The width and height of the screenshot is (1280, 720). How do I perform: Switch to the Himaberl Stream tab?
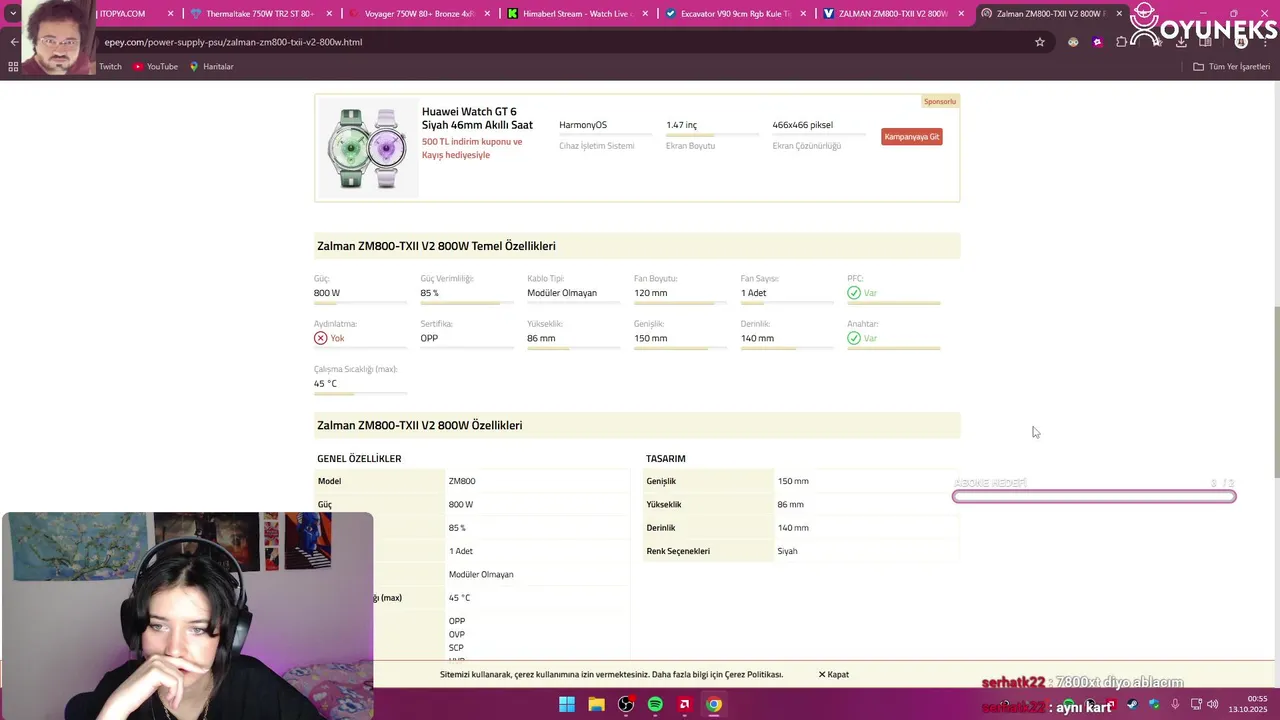(577, 14)
